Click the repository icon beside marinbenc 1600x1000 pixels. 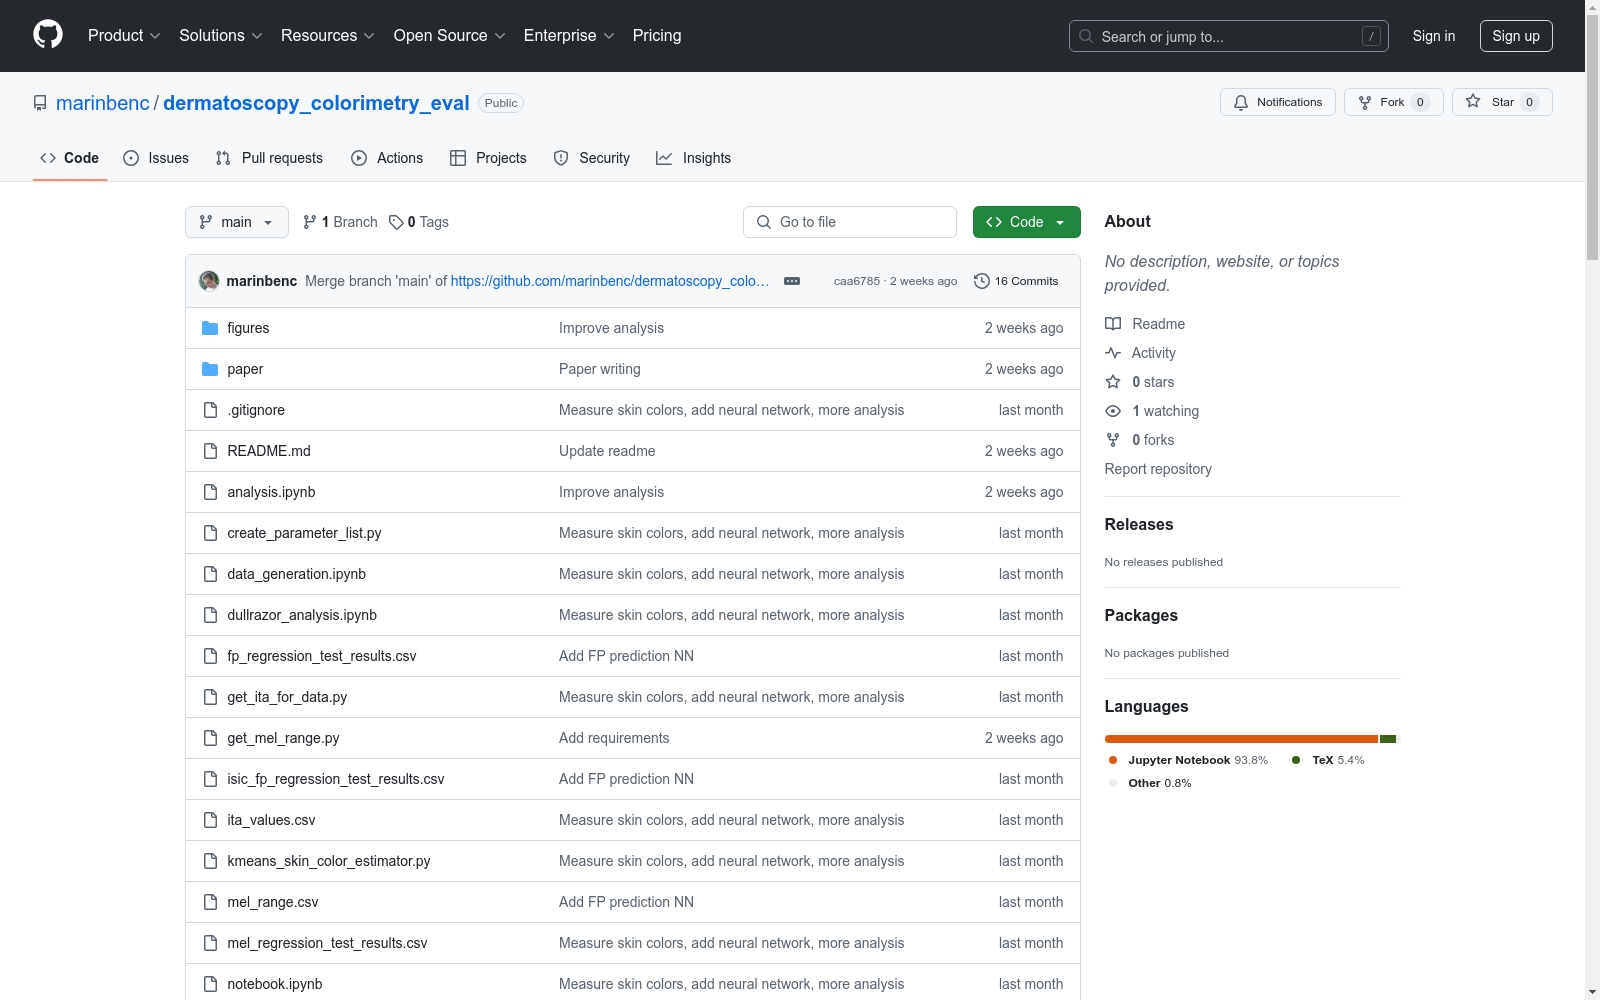[40, 103]
